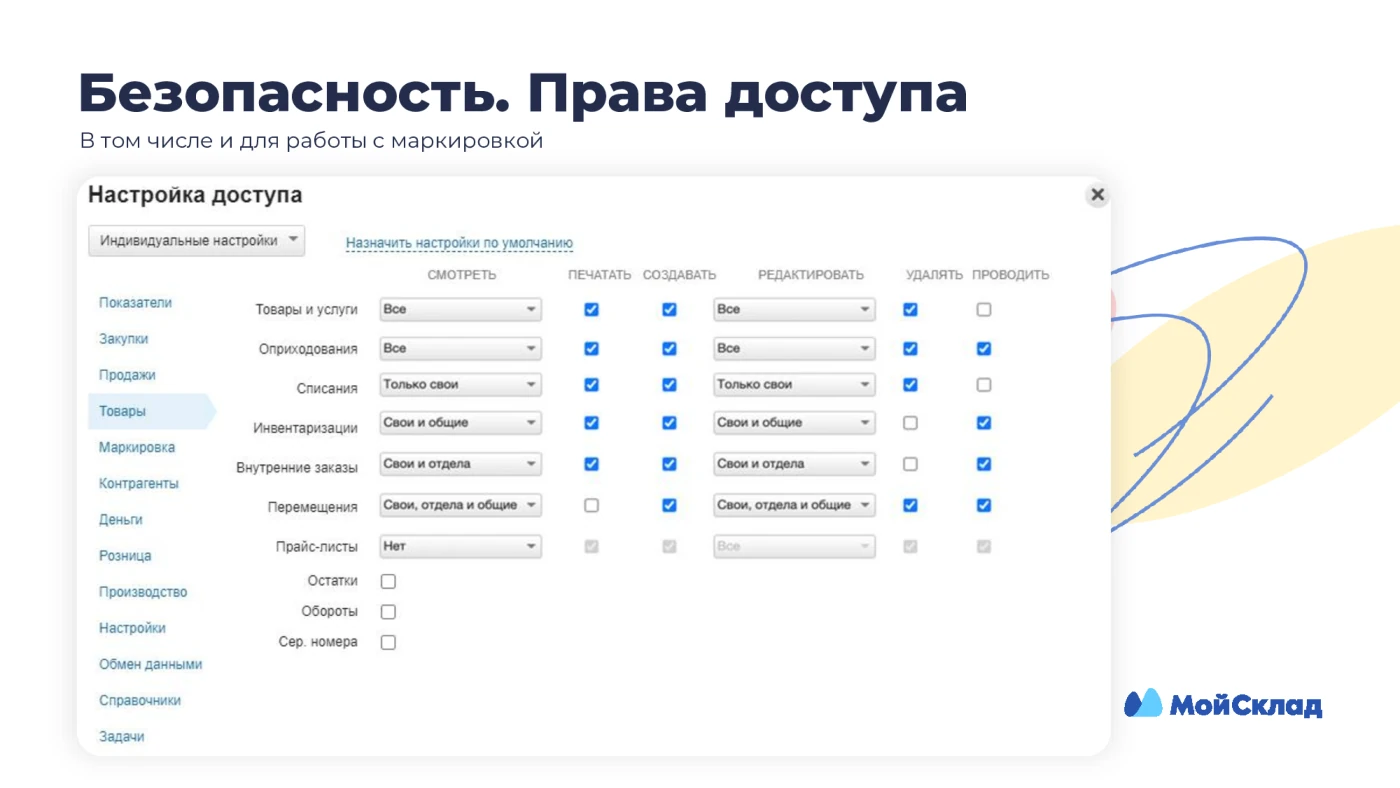Image resolution: width=1400 pixels, height=788 pixels.
Task: Uncheck Создавать for Перемещения
Action: click(669, 506)
